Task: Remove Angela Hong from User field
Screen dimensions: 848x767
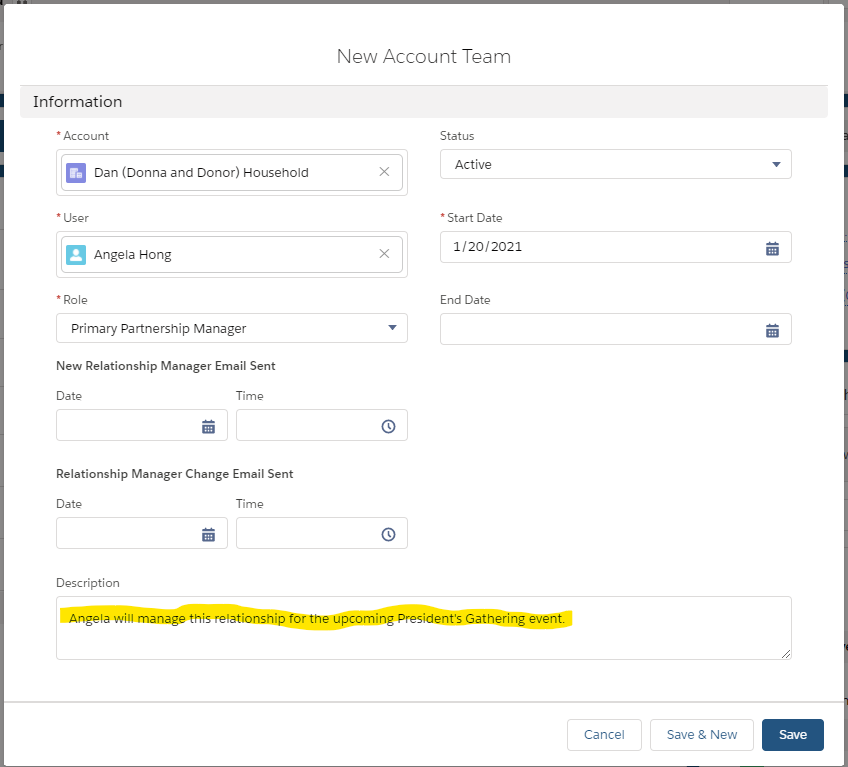Action: [x=384, y=254]
